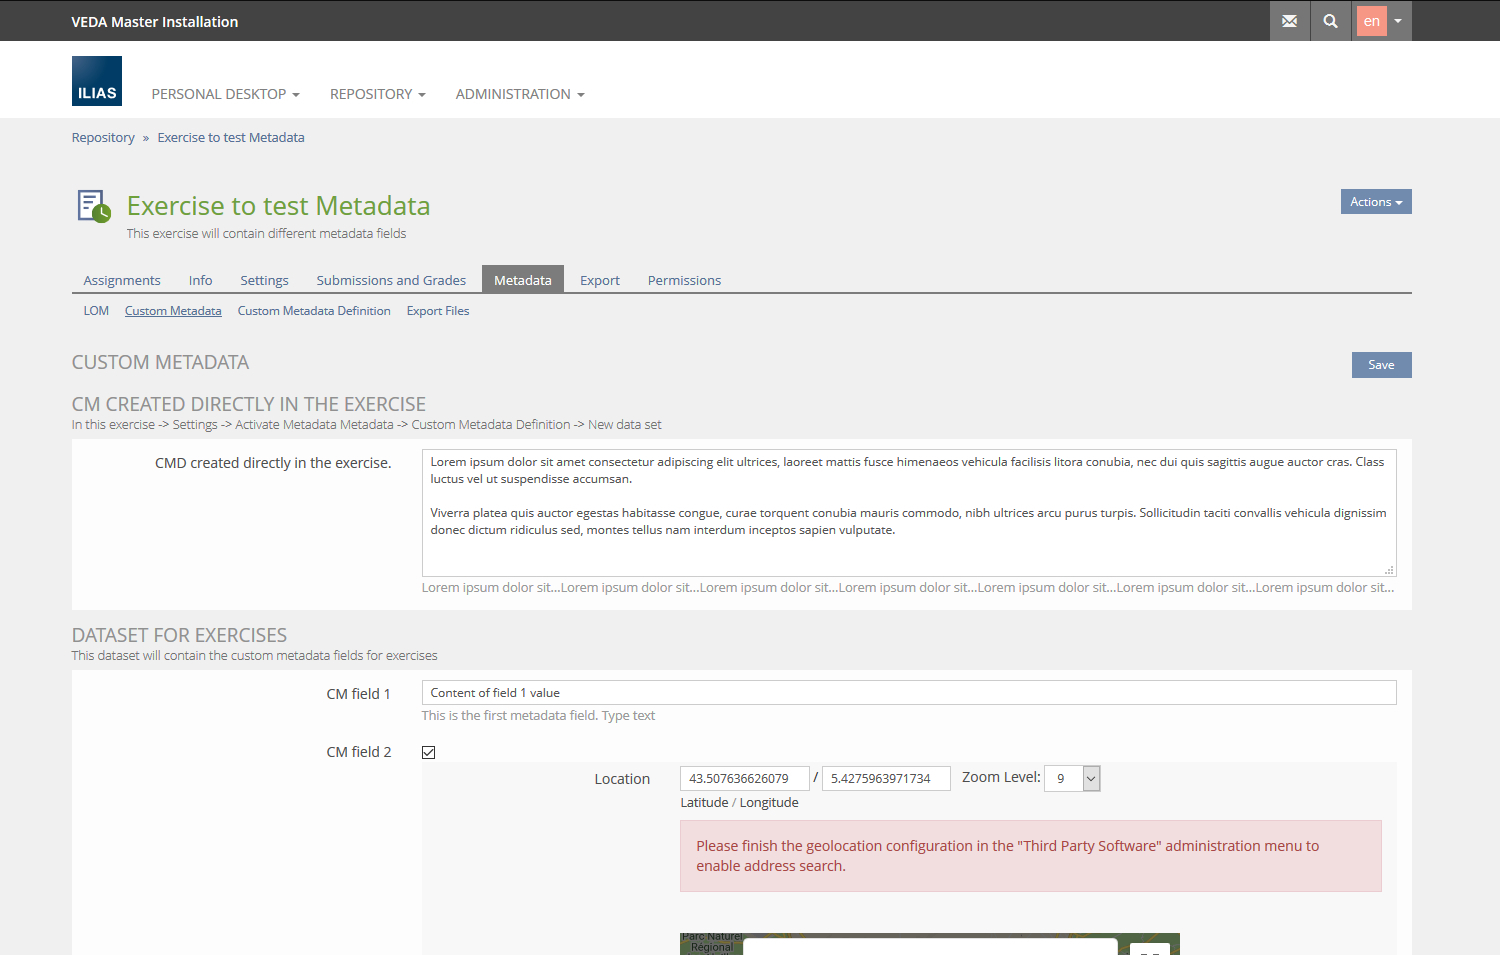Click the 'Location' label
Screen dimensions: 1500x955
click(x=622, y=779)
